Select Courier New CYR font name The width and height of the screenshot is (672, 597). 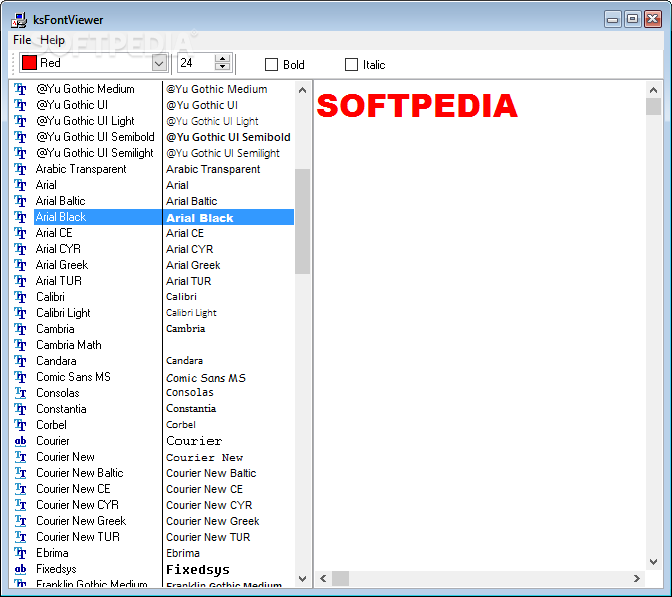click(77, 505)
